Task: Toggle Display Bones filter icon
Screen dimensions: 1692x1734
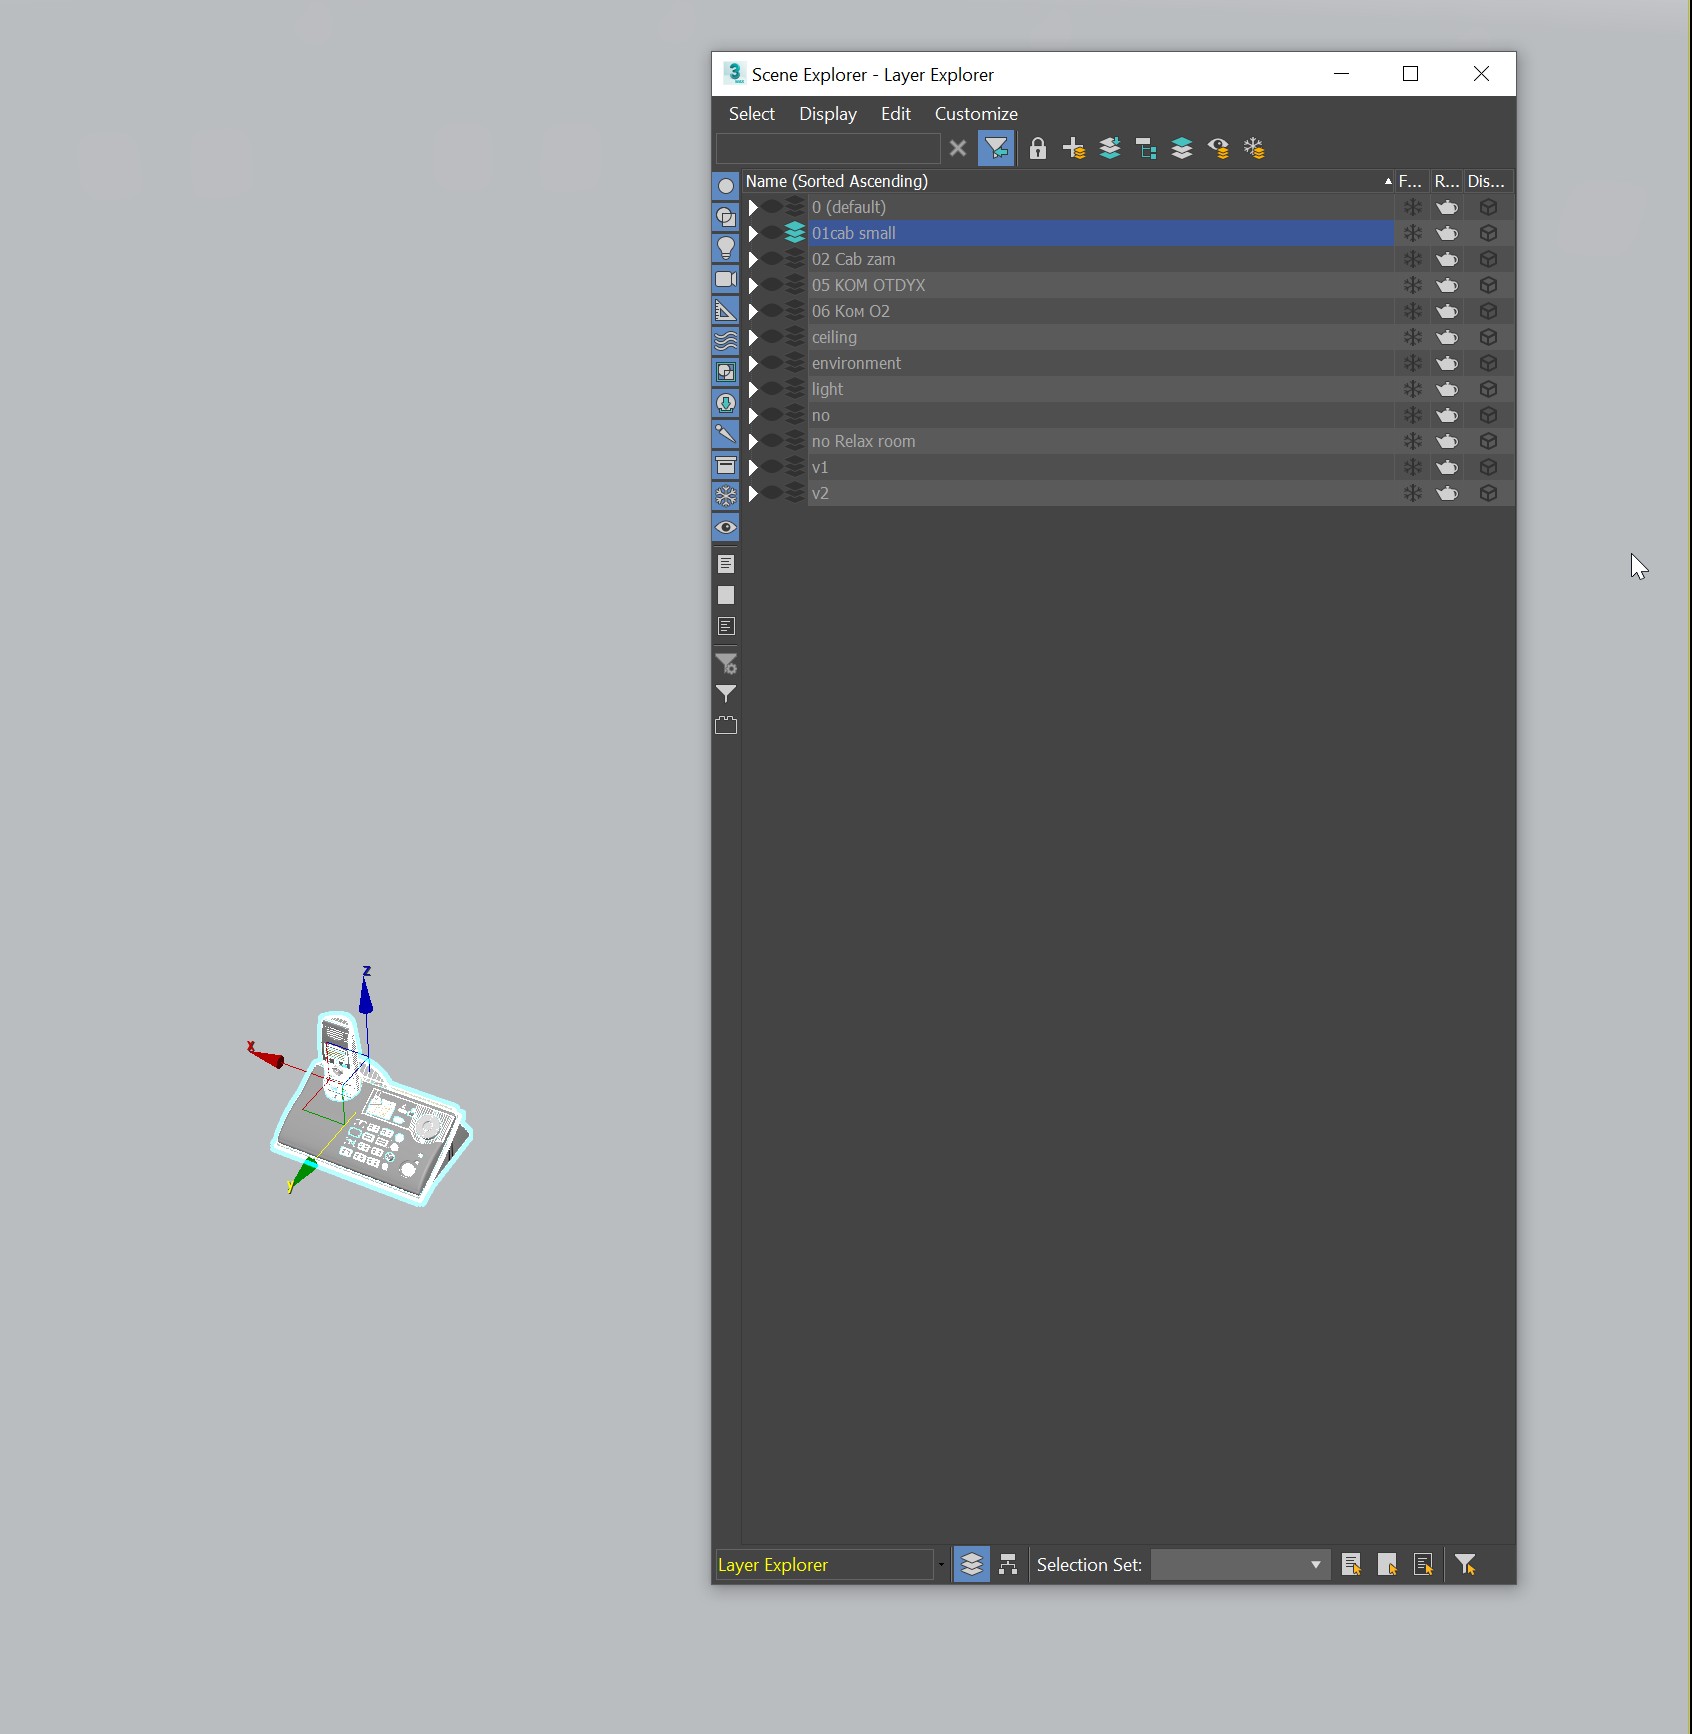Action: [726, 434]
